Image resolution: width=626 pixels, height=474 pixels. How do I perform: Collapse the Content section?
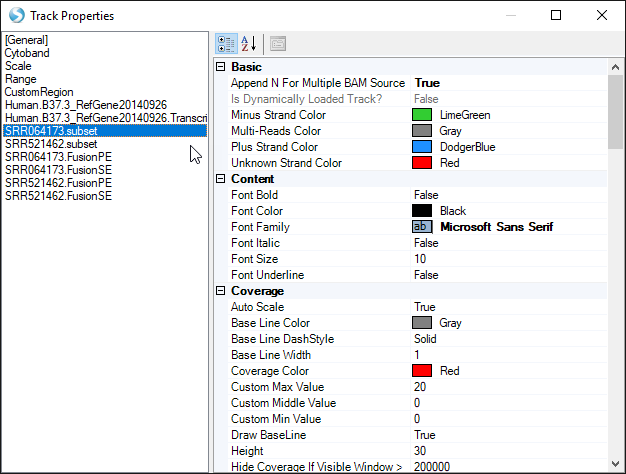(220, 179)
